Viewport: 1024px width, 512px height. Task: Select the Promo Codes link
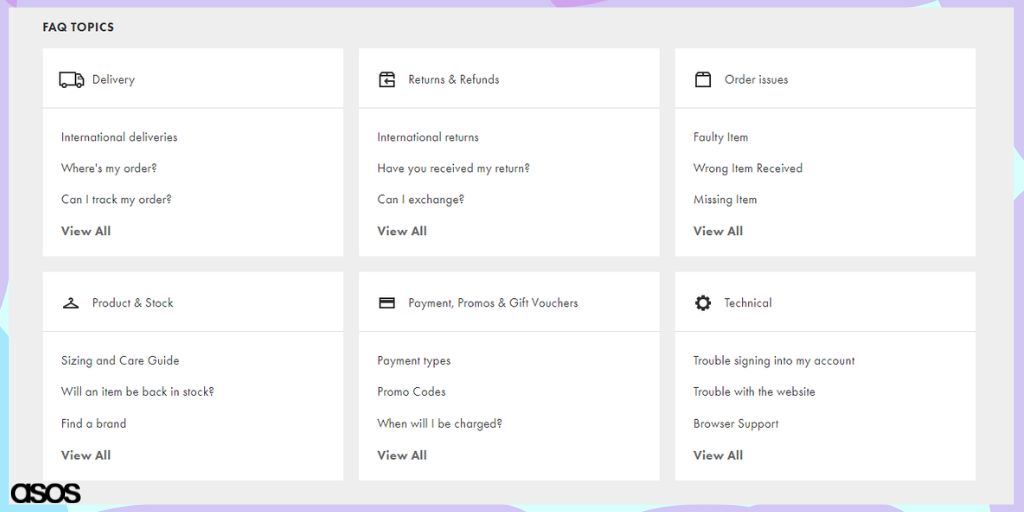click(x=411, y=392)
